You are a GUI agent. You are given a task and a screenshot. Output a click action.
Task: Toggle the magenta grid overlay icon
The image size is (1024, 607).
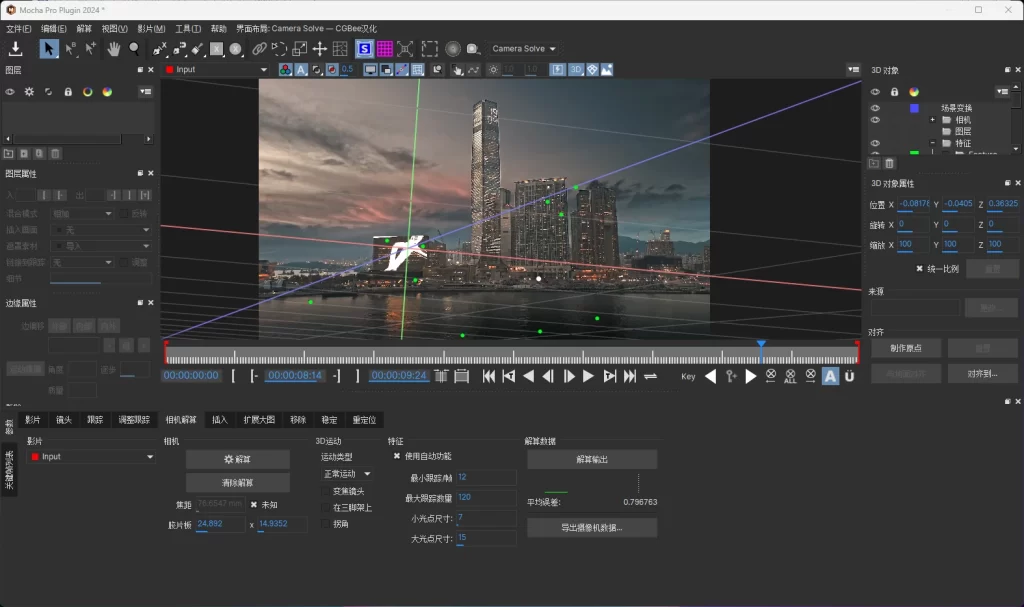click(385, 48)
